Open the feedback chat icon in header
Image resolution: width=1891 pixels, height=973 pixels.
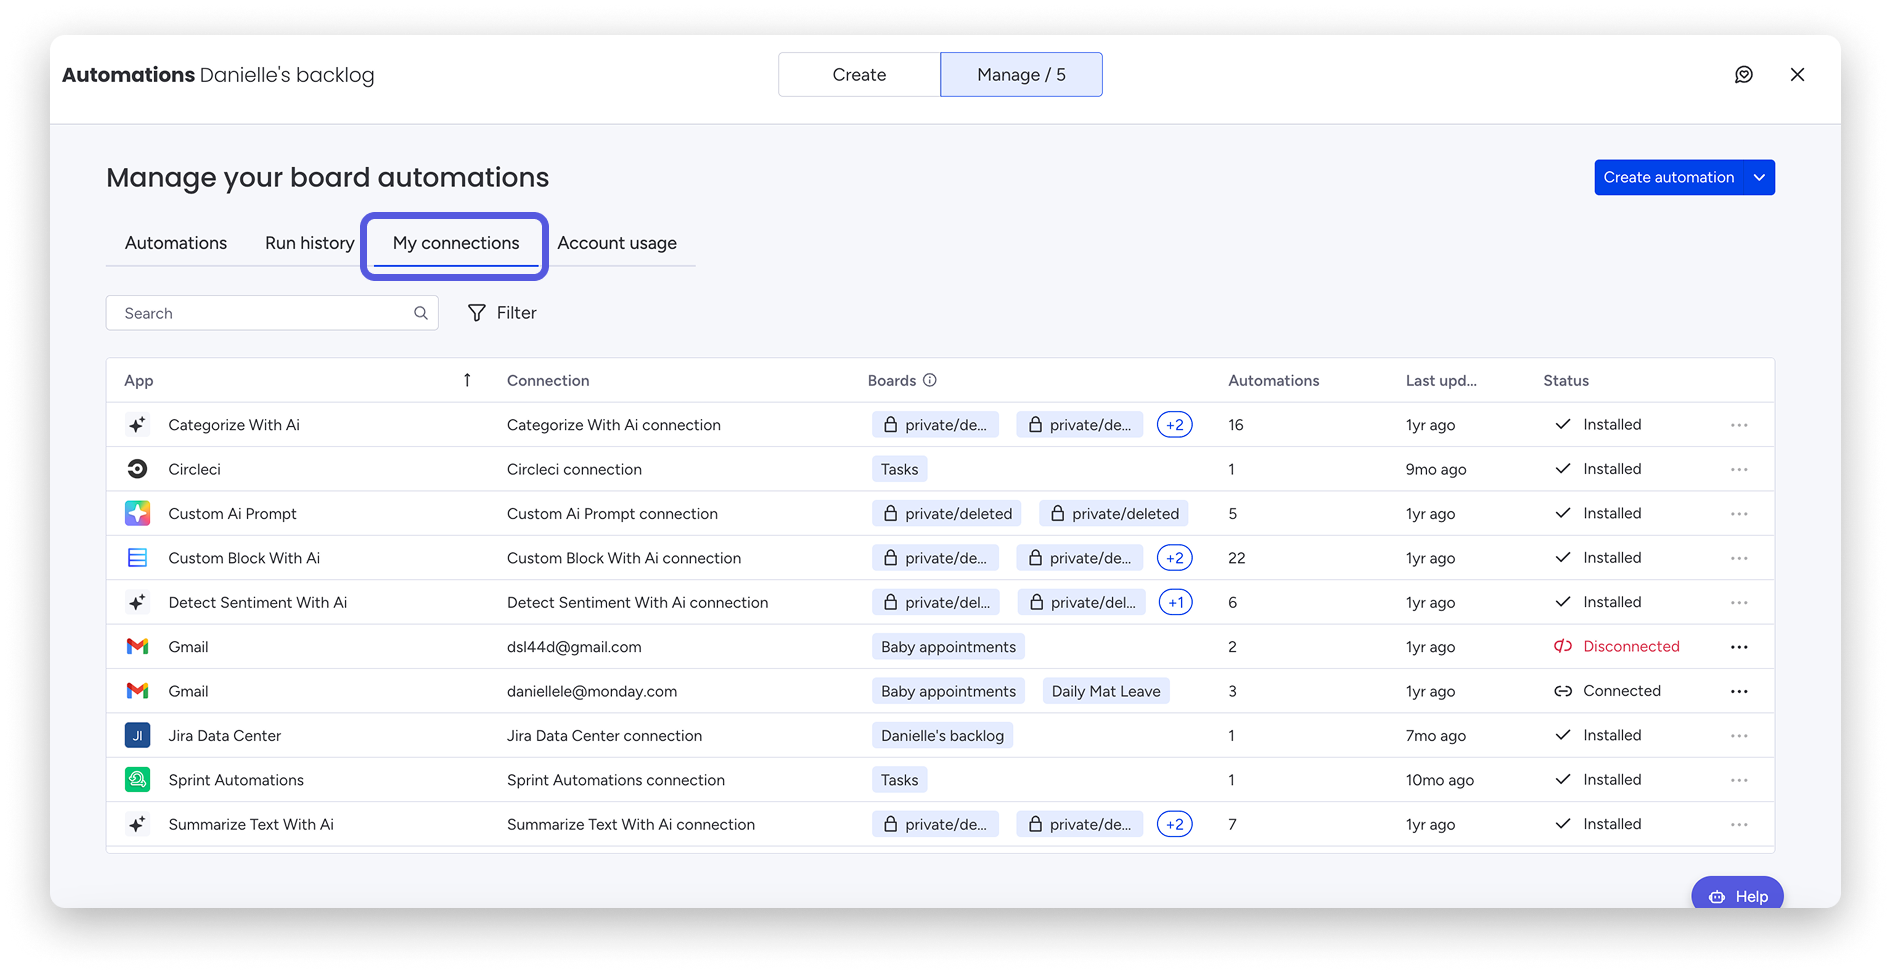[x=1743, y=75]
